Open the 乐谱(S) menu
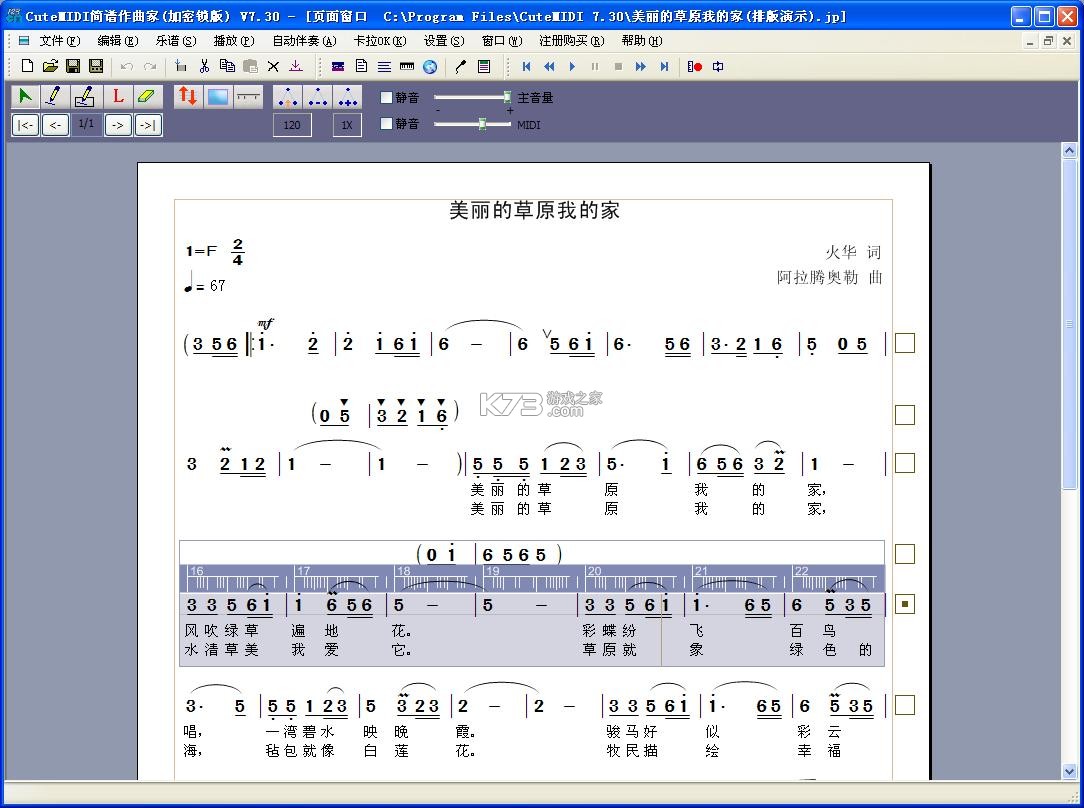This screenshot has width=1084, height=808. click(176, 41)
